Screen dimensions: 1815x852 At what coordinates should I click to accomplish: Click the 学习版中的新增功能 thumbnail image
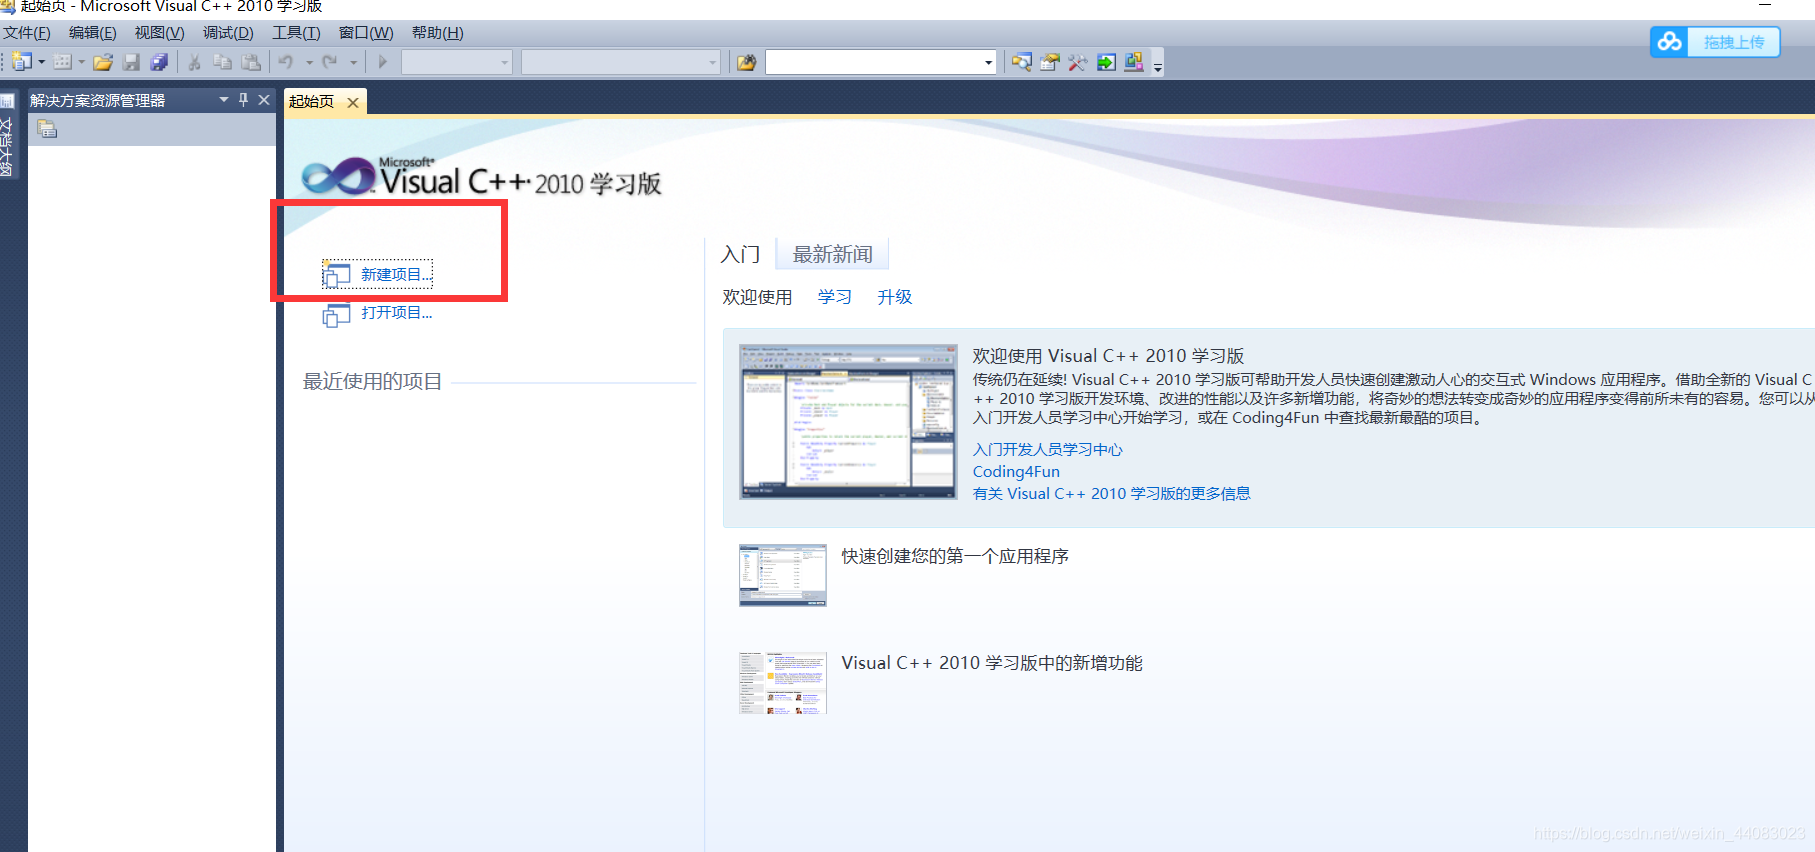pyautogui.click(x=783, y=683)
